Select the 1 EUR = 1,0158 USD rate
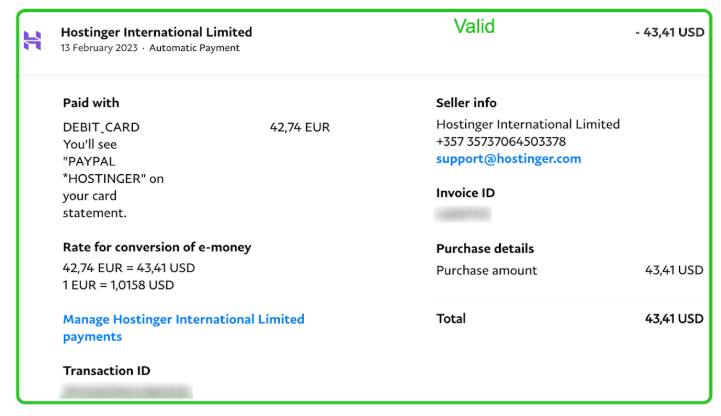The width and height of the screenshot is (721, 416). [x=118, y=285]
